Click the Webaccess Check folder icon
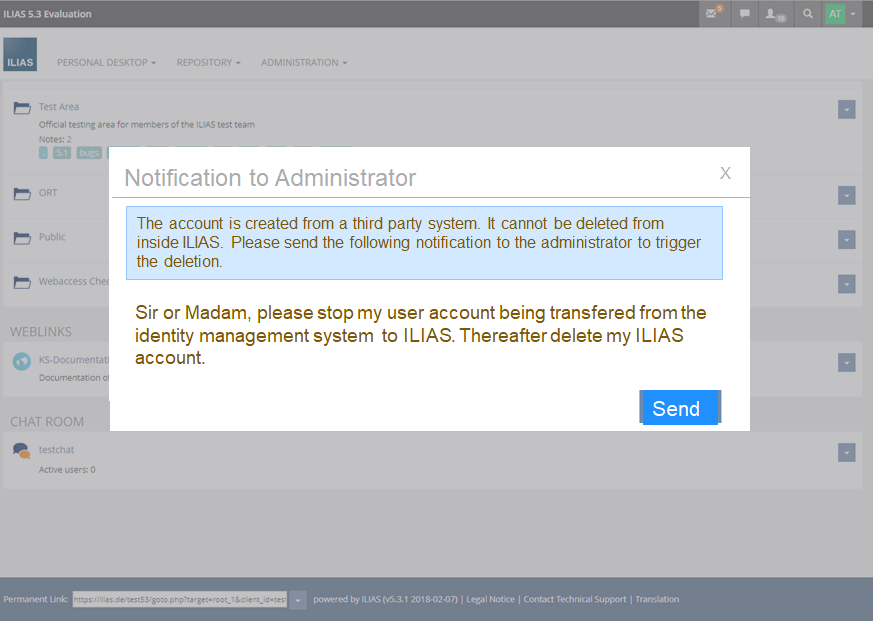 click(22, 282)
